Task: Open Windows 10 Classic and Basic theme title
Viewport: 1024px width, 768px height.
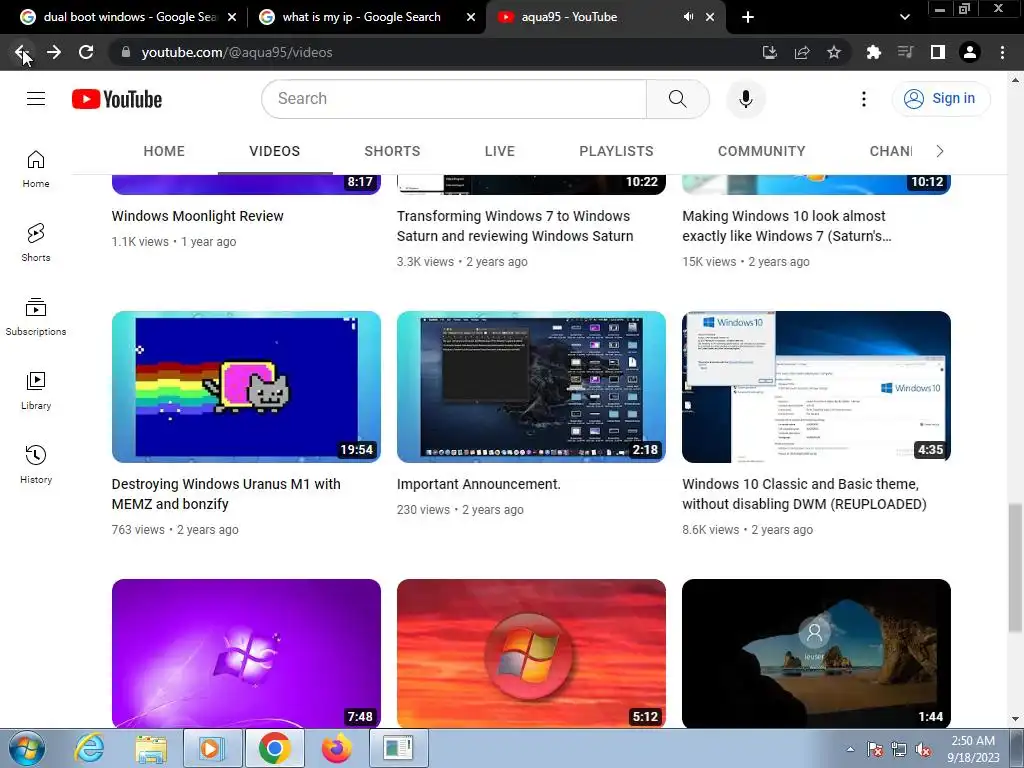Action: pyautogui.click(x=804, y=494)
